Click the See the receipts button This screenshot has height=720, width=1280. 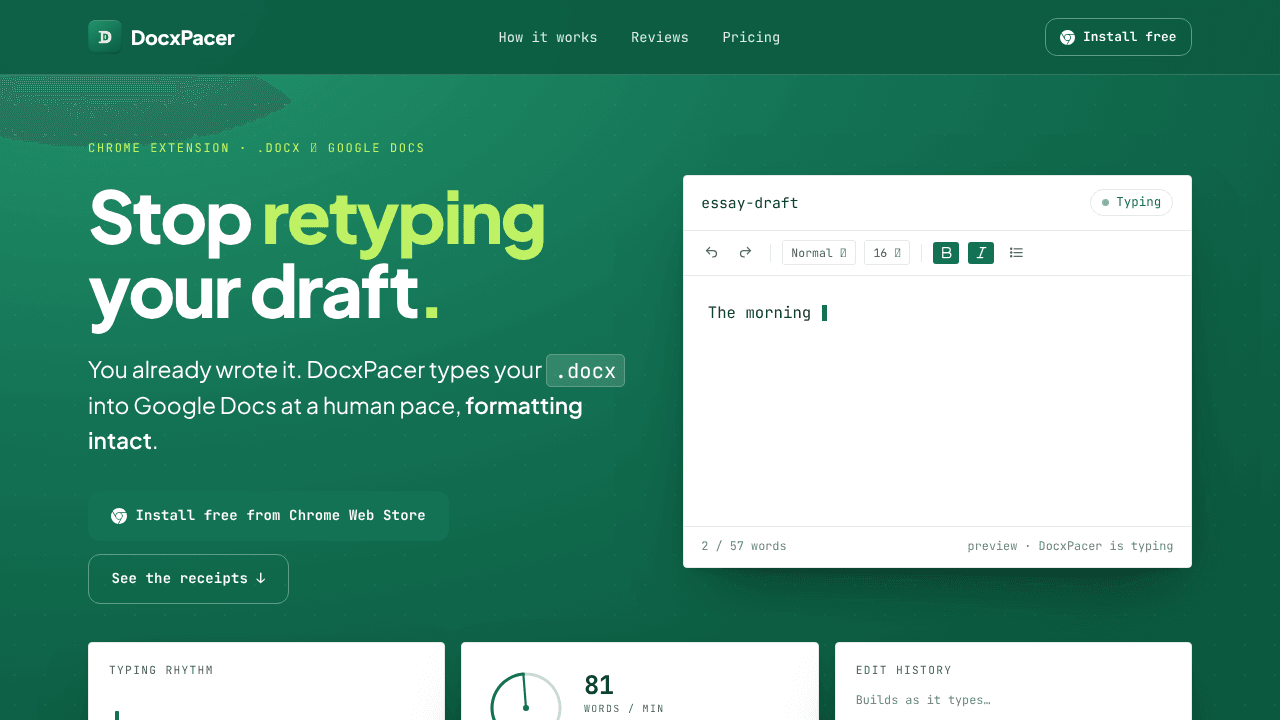188,579
